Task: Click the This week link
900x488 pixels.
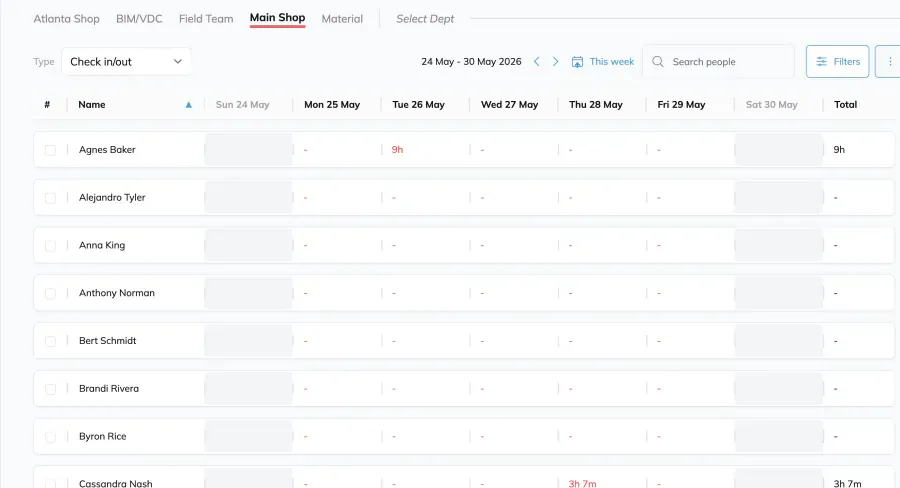Action: click(611, 61)
